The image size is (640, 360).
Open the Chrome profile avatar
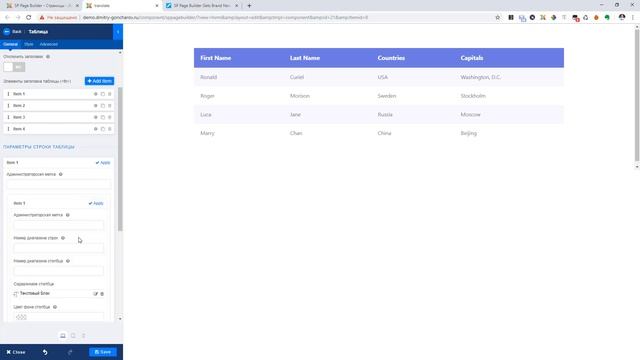(622, 18)
